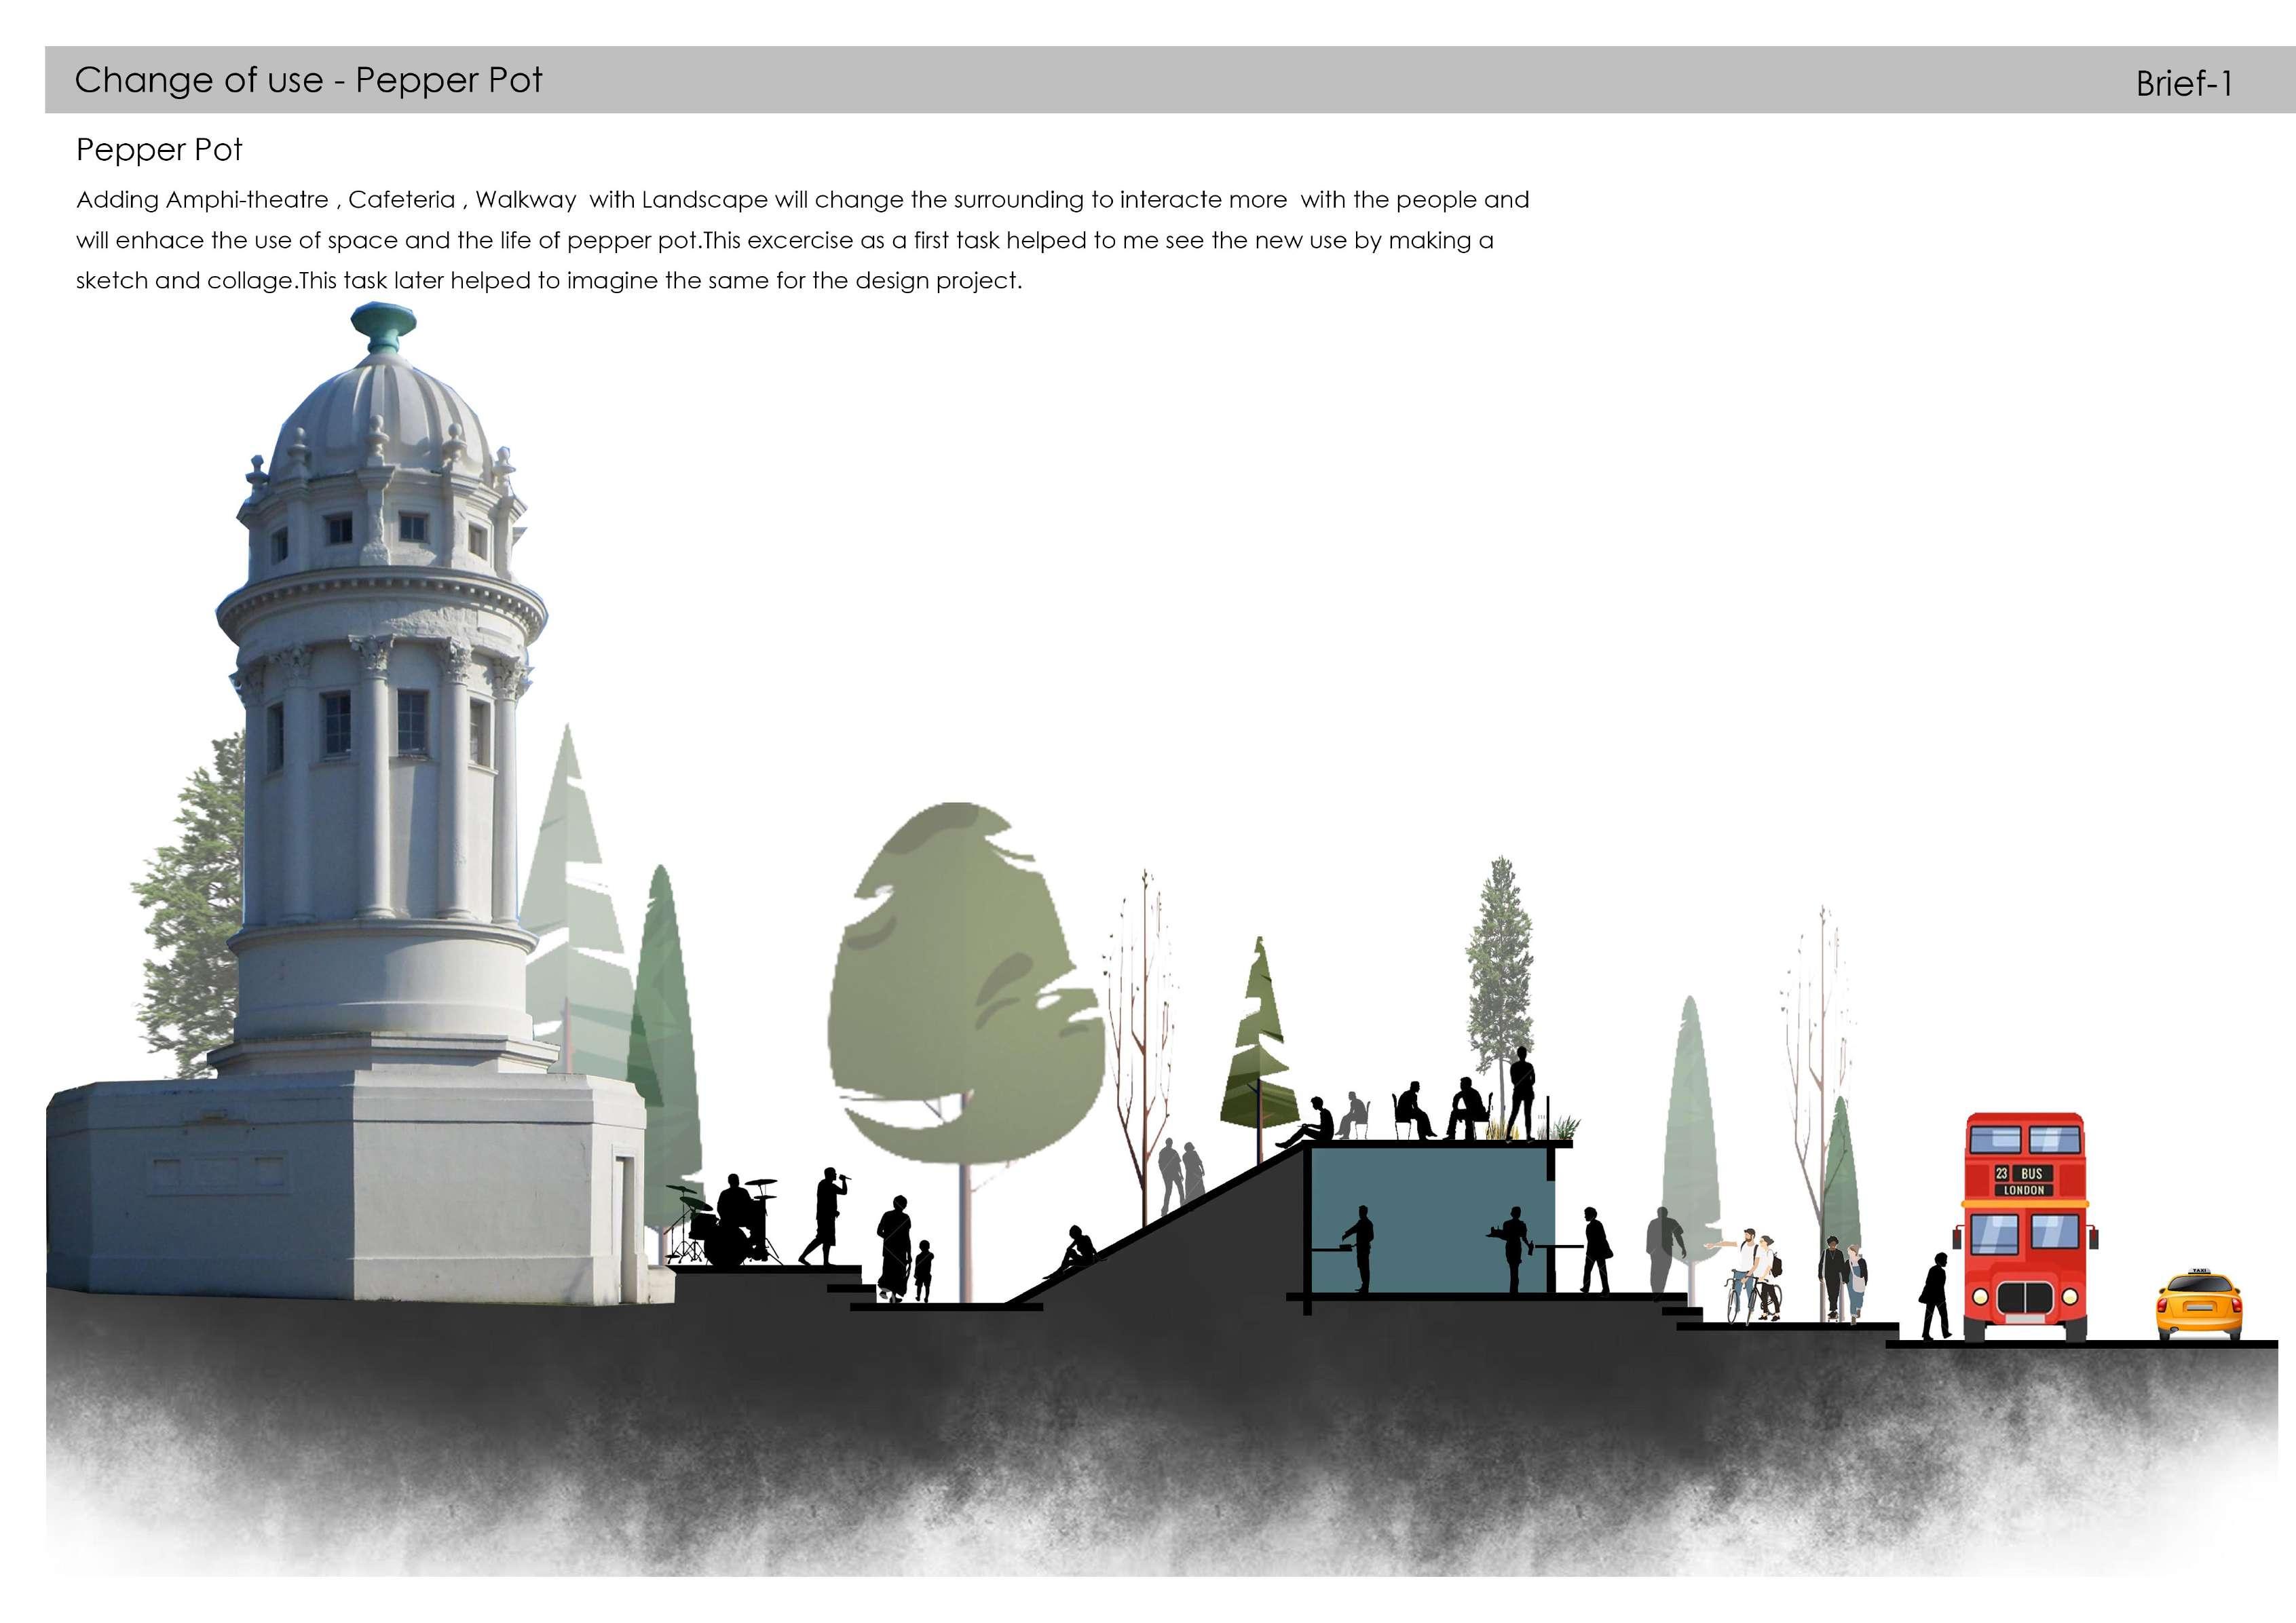Click the 'Pepper Pot' subheading
Viewport: 2296px width, 1623px height.
point(159,150)
